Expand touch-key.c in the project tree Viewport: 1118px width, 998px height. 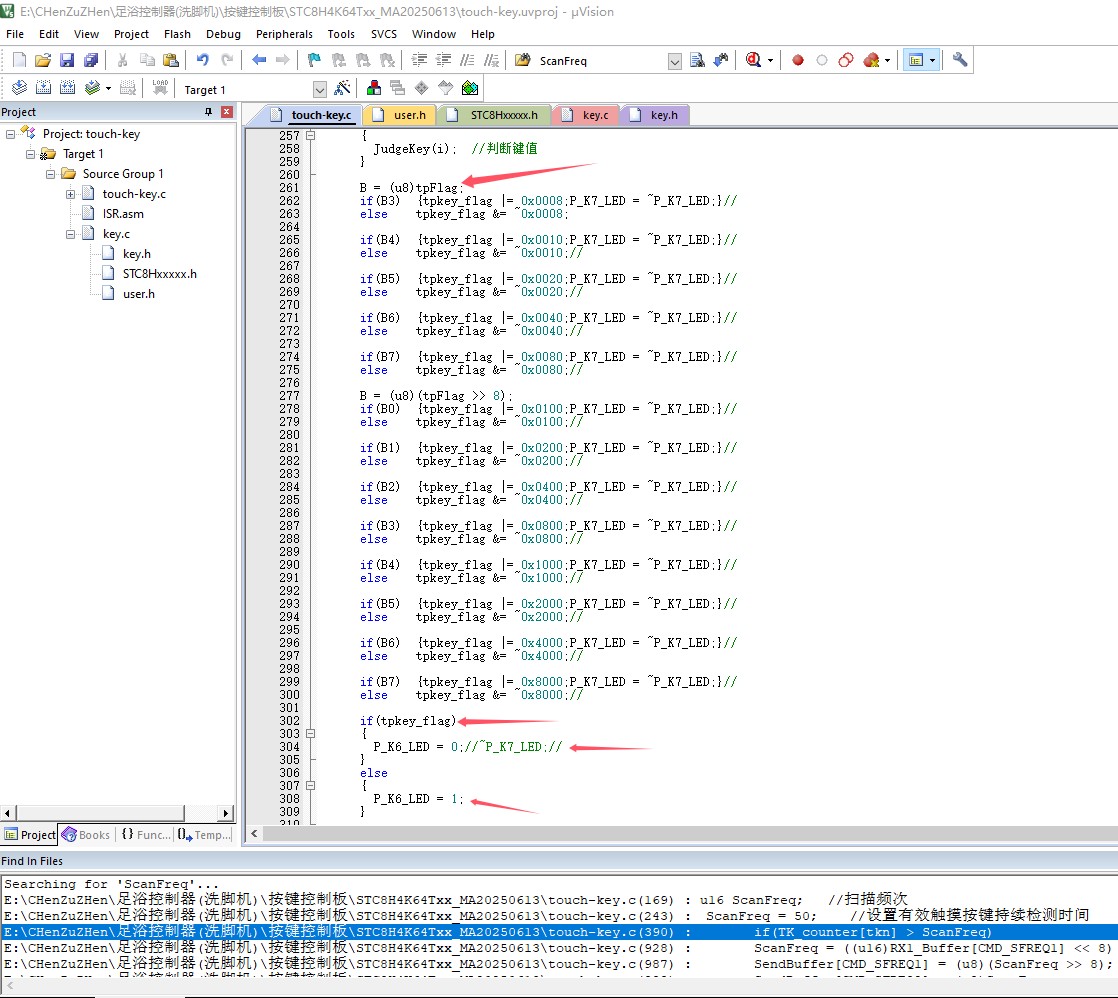pos(71,194)
